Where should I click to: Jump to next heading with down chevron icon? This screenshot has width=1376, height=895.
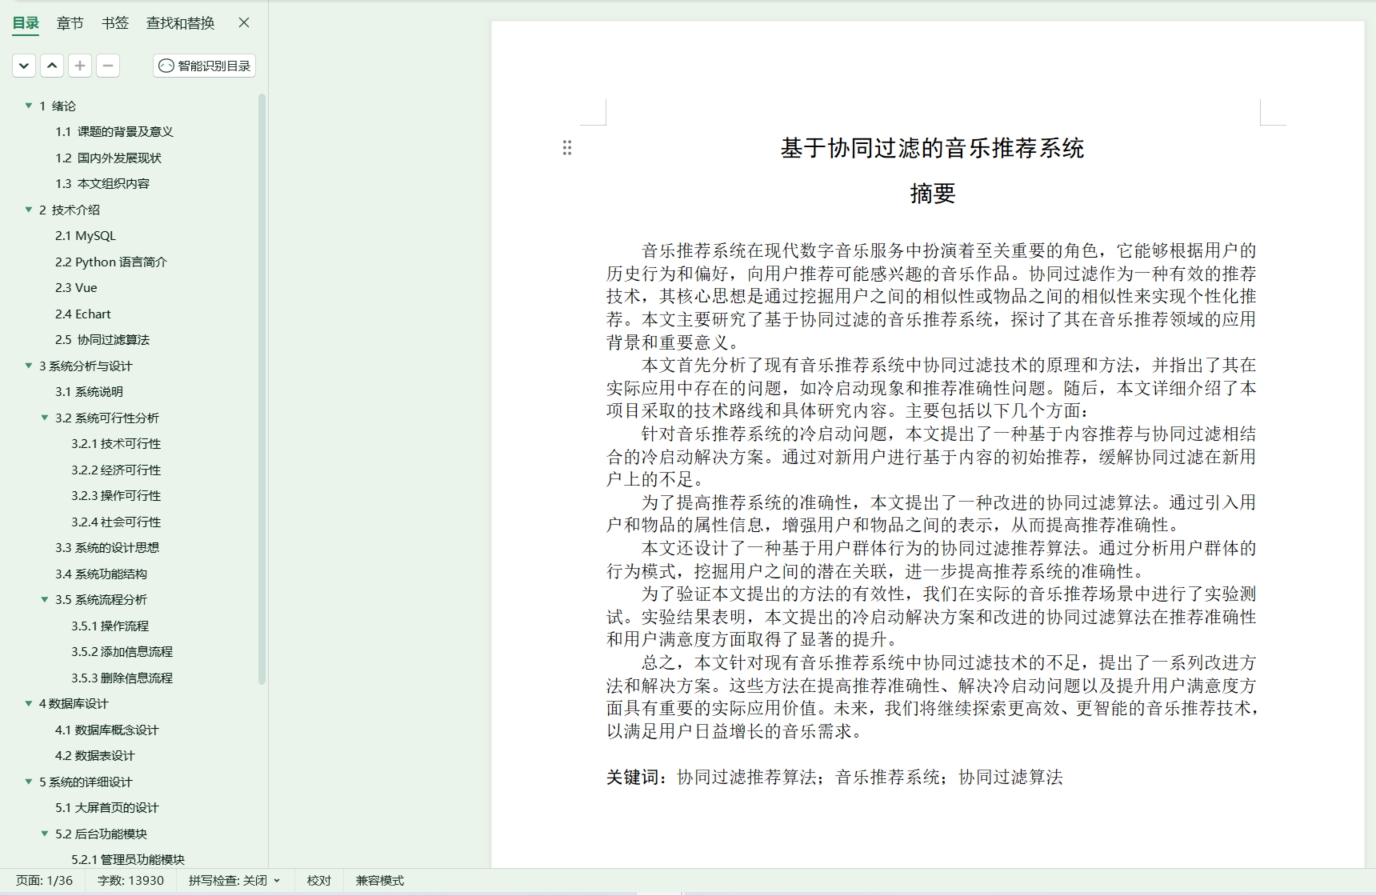coord(23,65)
